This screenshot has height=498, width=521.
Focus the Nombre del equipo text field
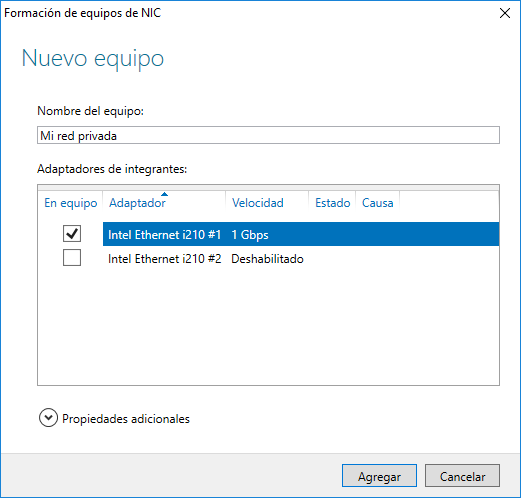(x=268, y=135)
